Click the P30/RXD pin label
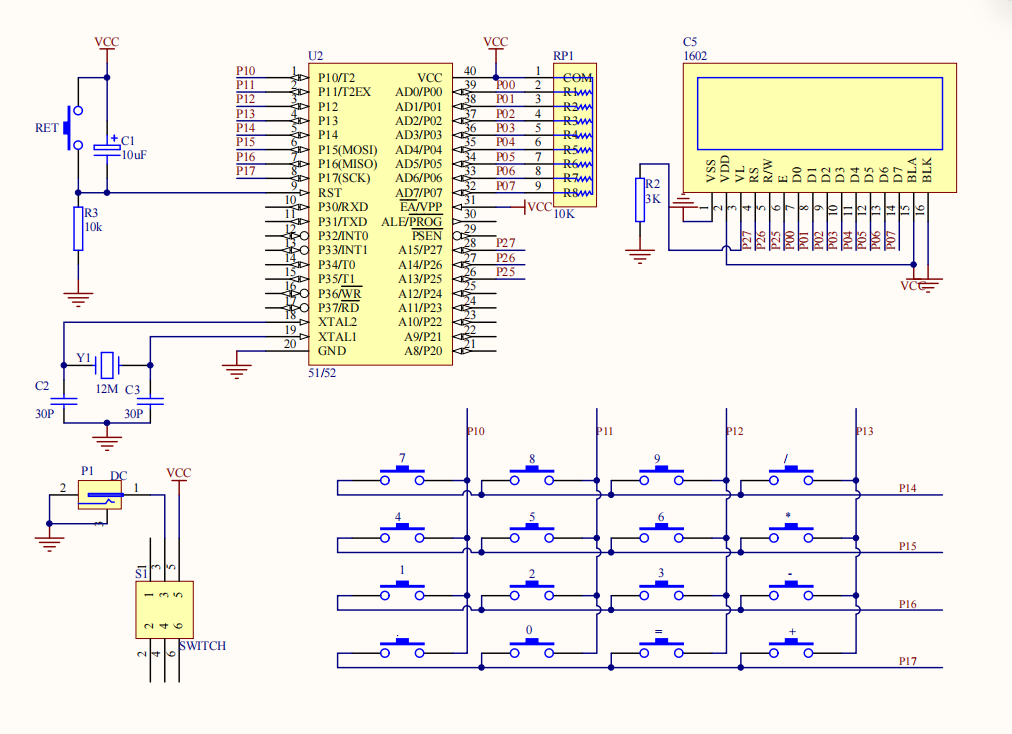Image resolution: width=1012 pixels, height=734 pixels. click(x=343, y=207)
